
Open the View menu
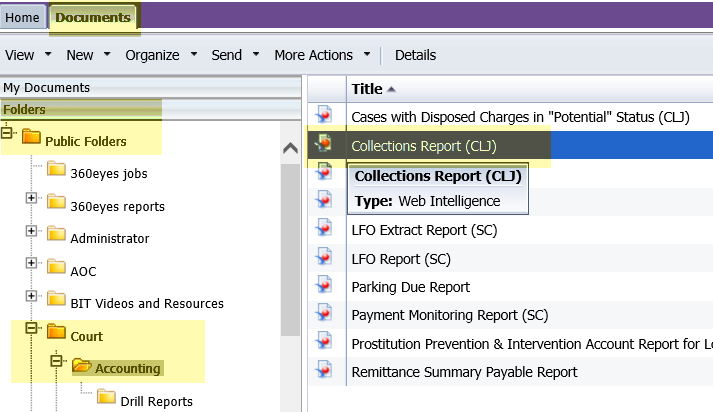point(20,55)
